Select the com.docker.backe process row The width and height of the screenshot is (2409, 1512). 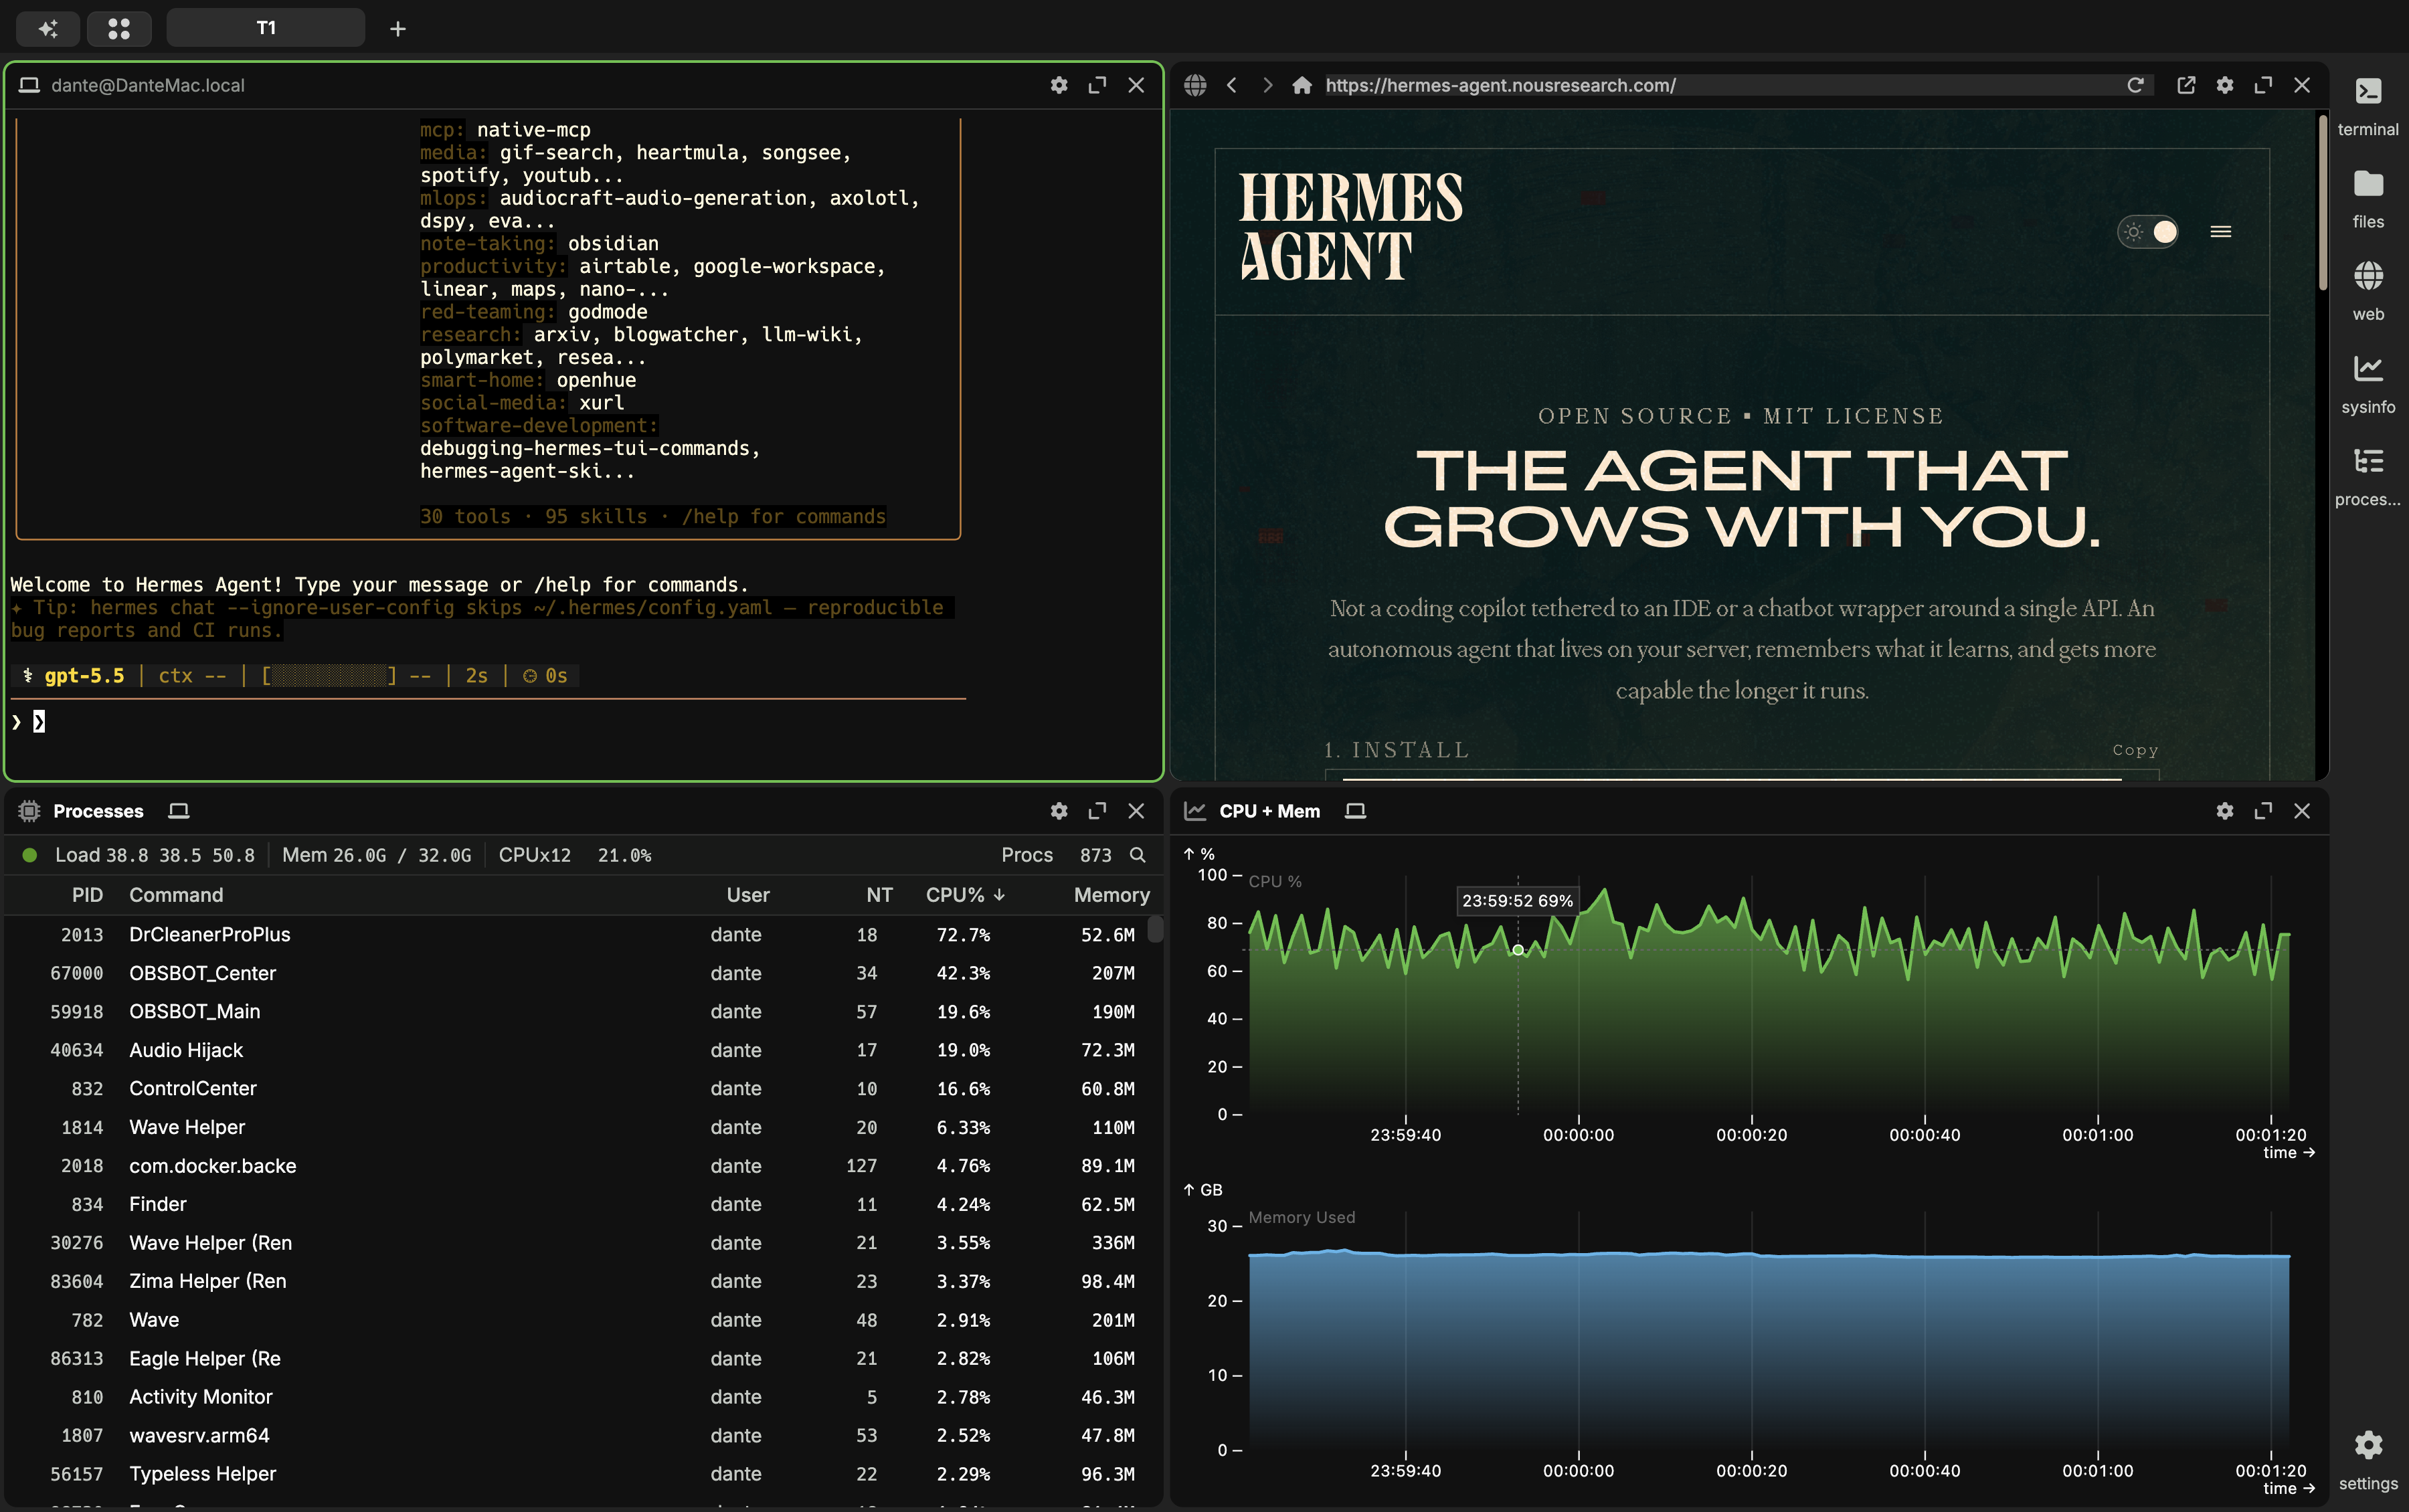(576, 1166)
